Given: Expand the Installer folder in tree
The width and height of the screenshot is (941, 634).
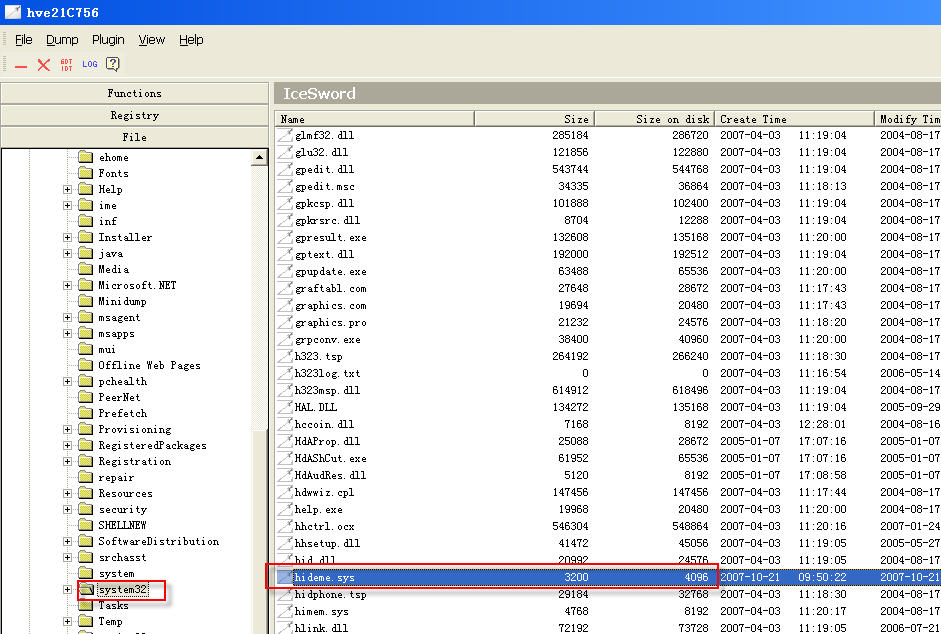Looking at the screenshot, I should [x=67, y=238].
